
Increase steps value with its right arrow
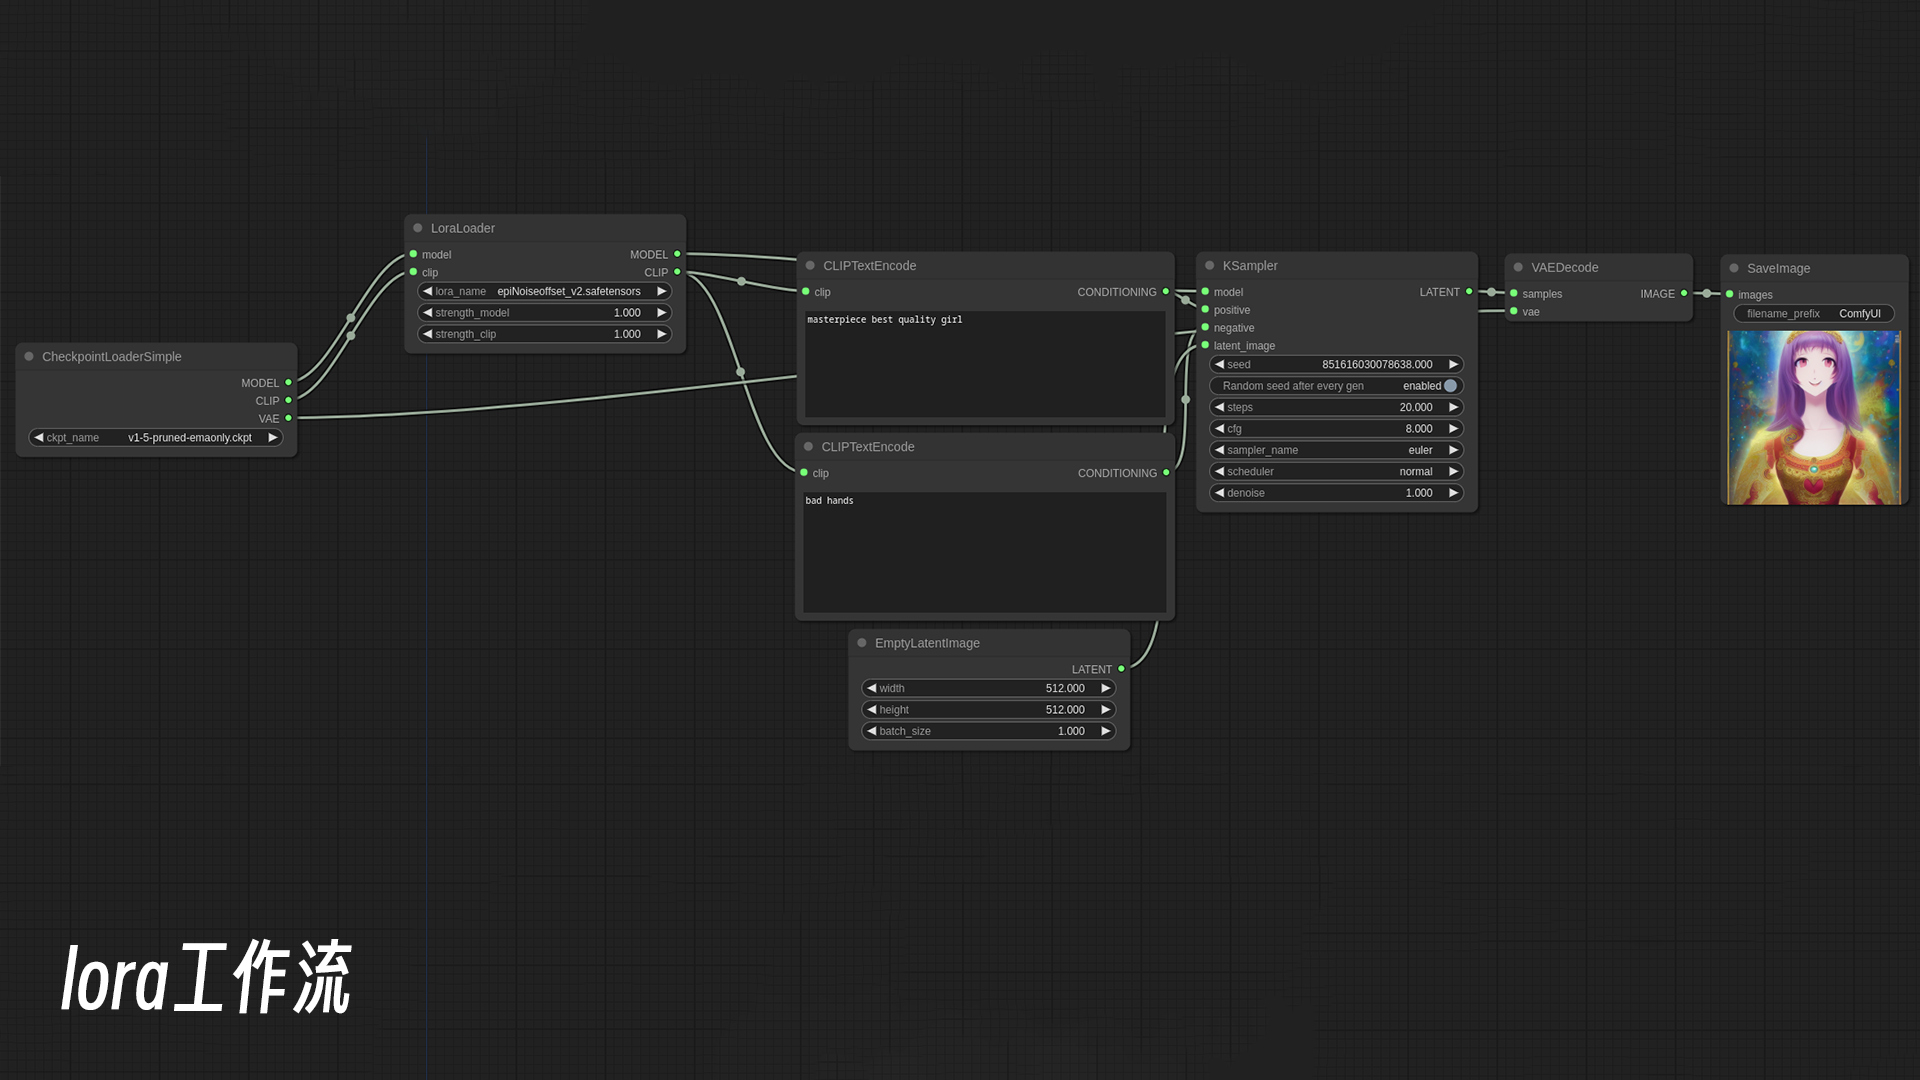[x=1453, y=407]
